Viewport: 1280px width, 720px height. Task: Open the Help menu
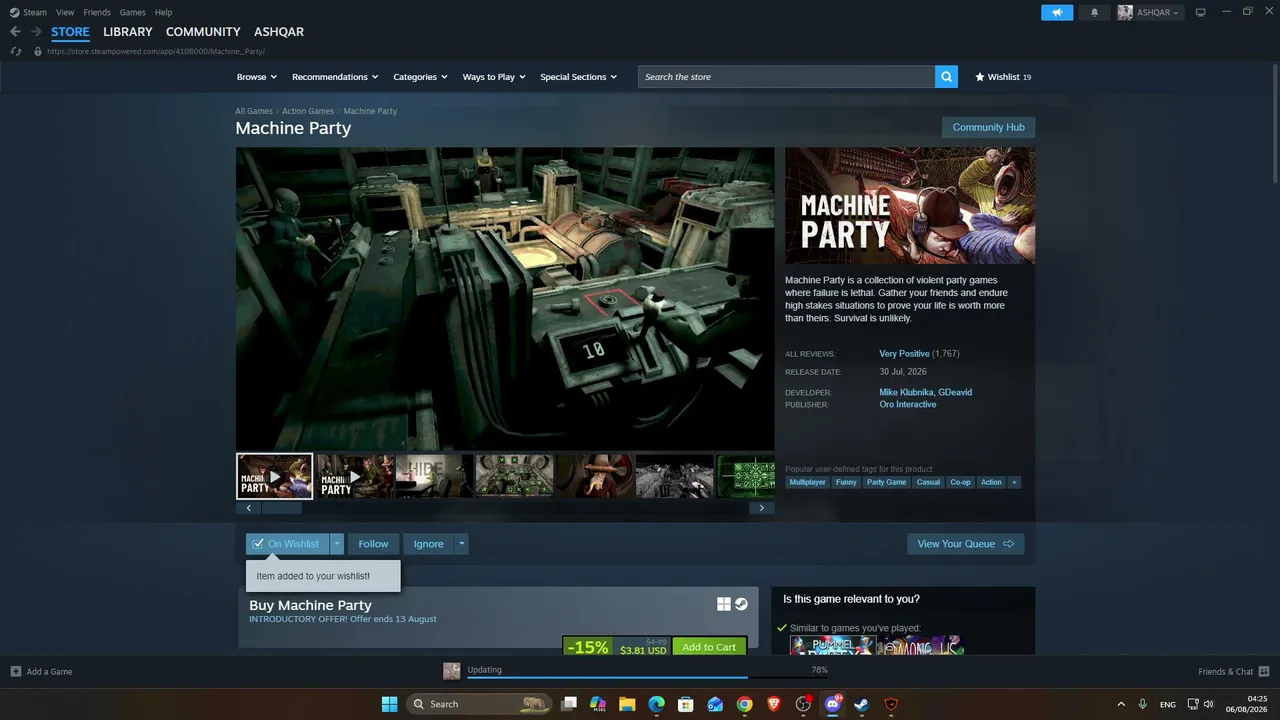pos(163,12)
